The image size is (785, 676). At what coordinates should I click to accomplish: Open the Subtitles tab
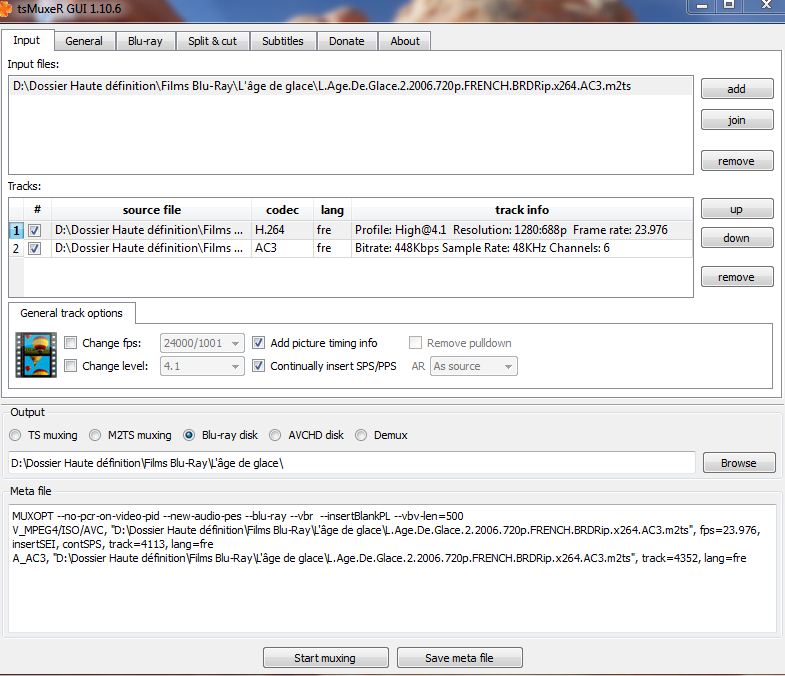click(283, 41)
